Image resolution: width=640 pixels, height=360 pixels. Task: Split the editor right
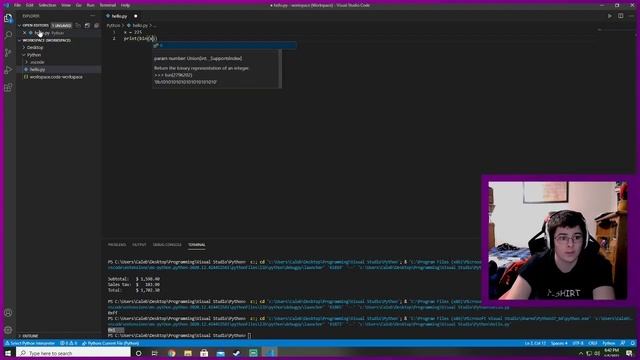pyautogui.click(x=620, y=16)
